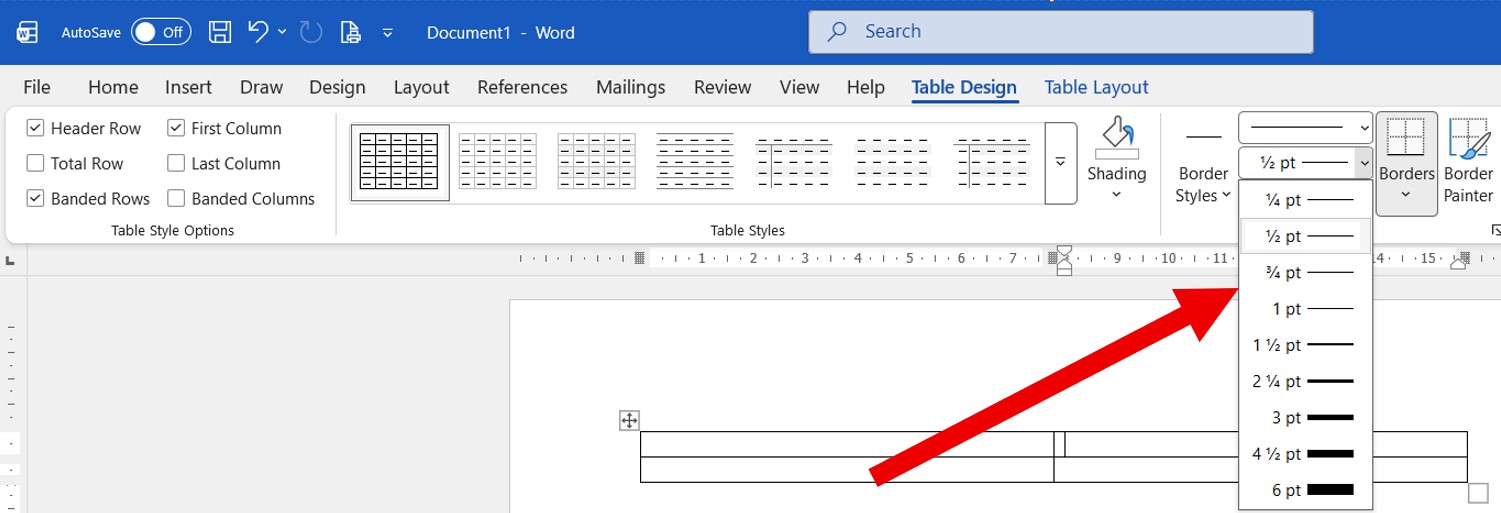Open the Design tab

337,87
